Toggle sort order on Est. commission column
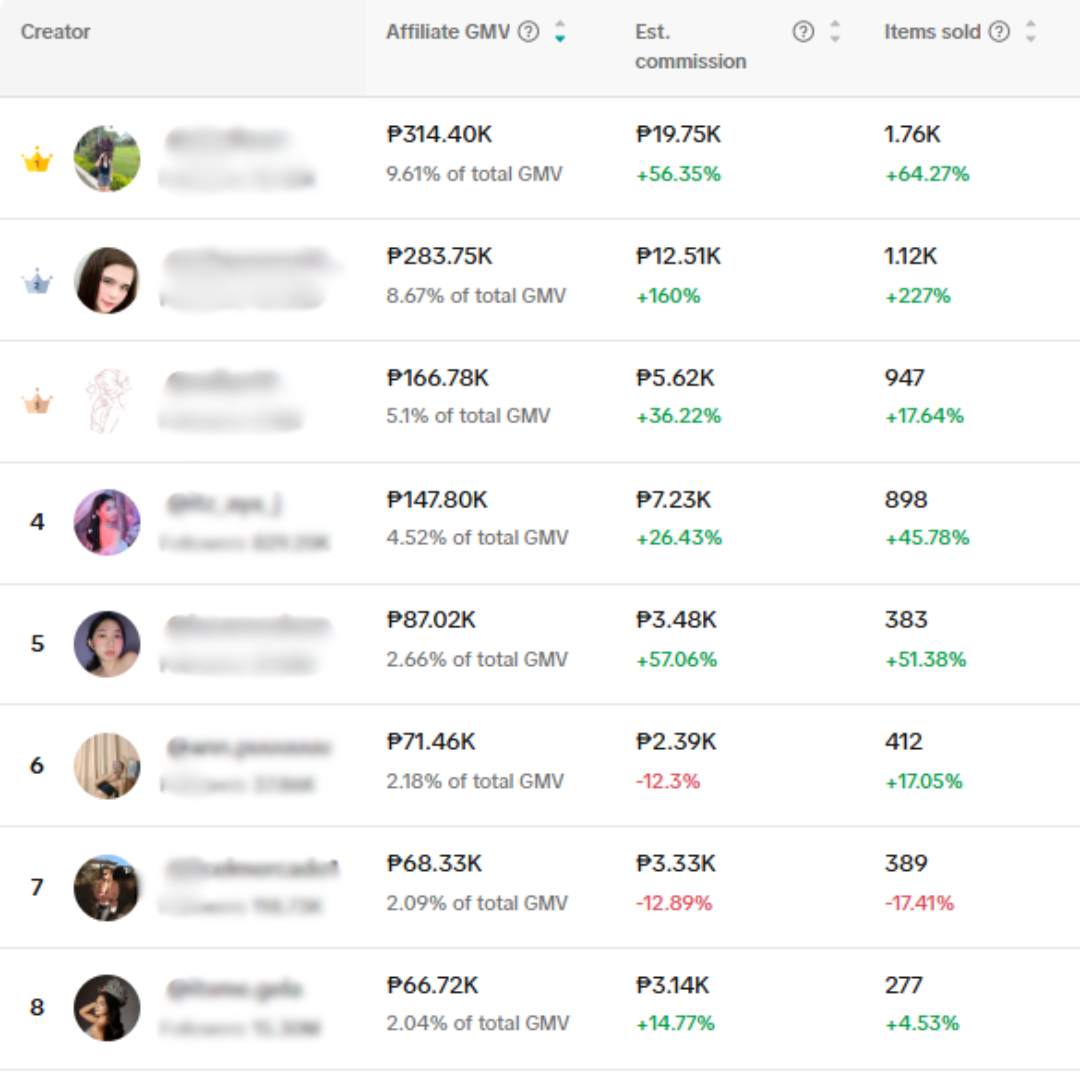This screenshot has height=1080, width=1080. [836, 31]
